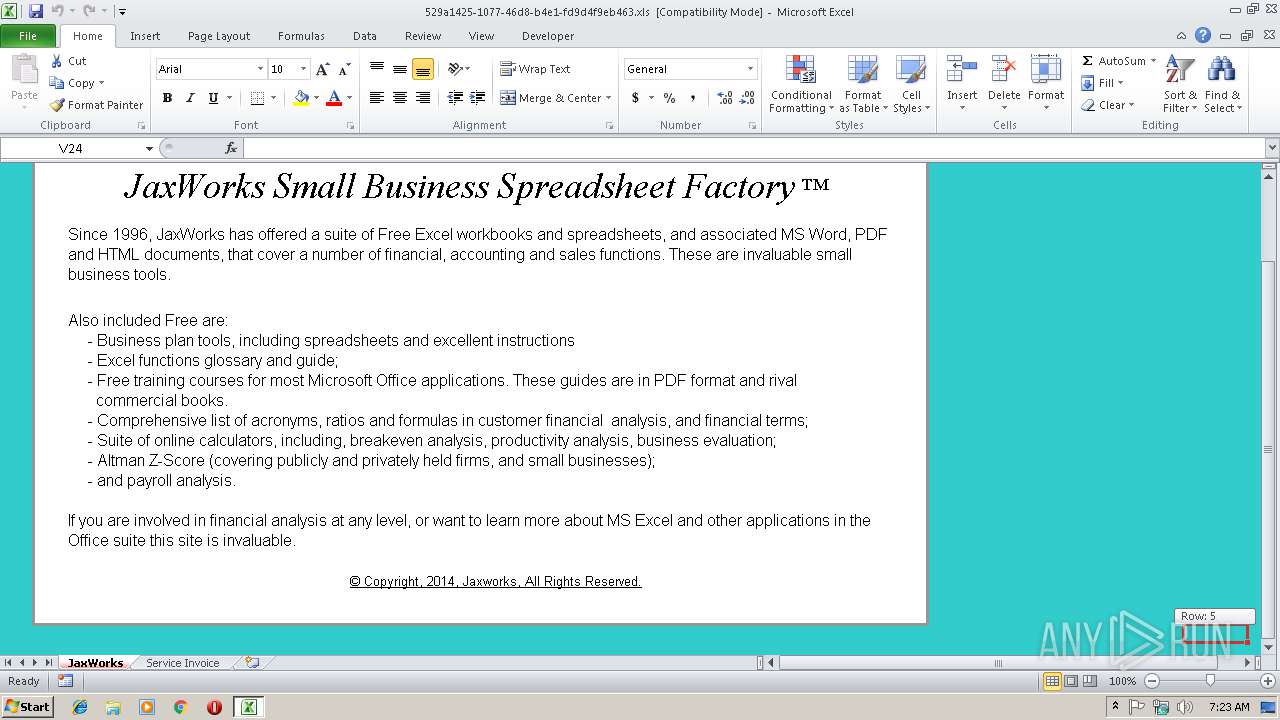Viewport: 1280px width, 720px height.
Task: Click the Format cells button
Action: 1046,84
